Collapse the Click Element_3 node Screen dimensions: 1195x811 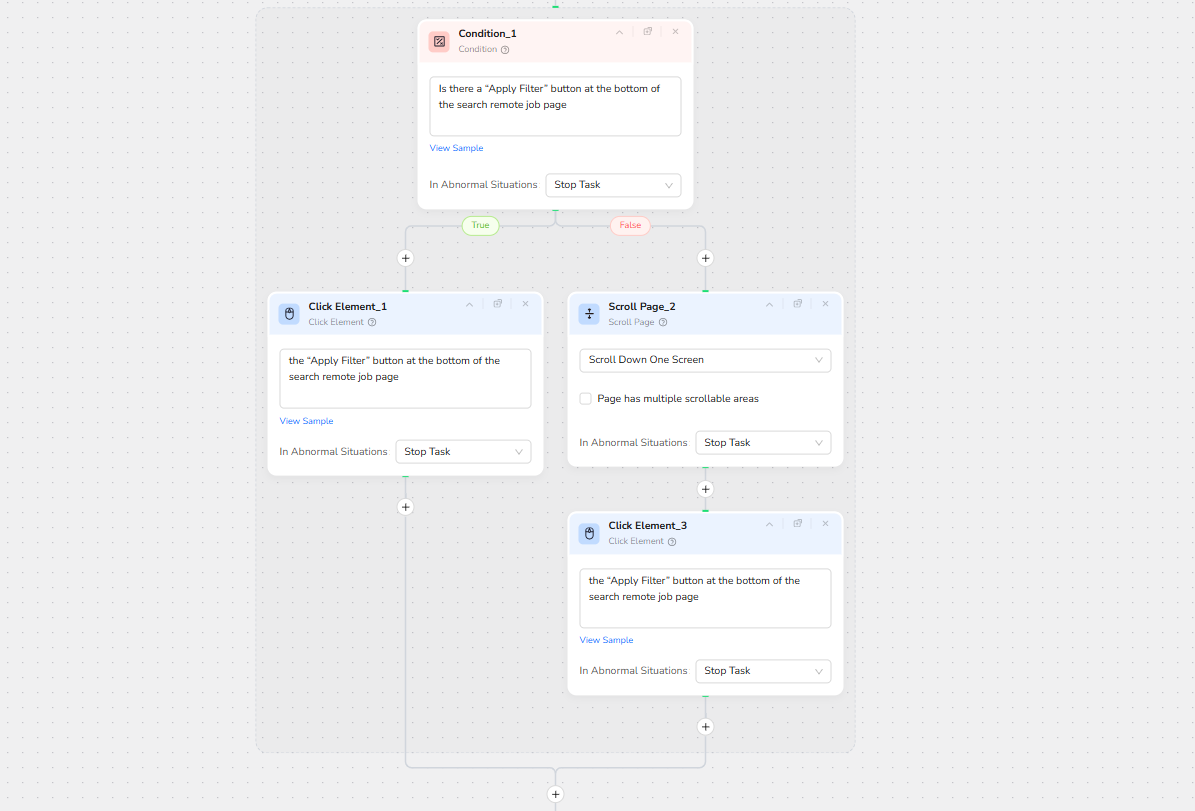tap(769, 523)
